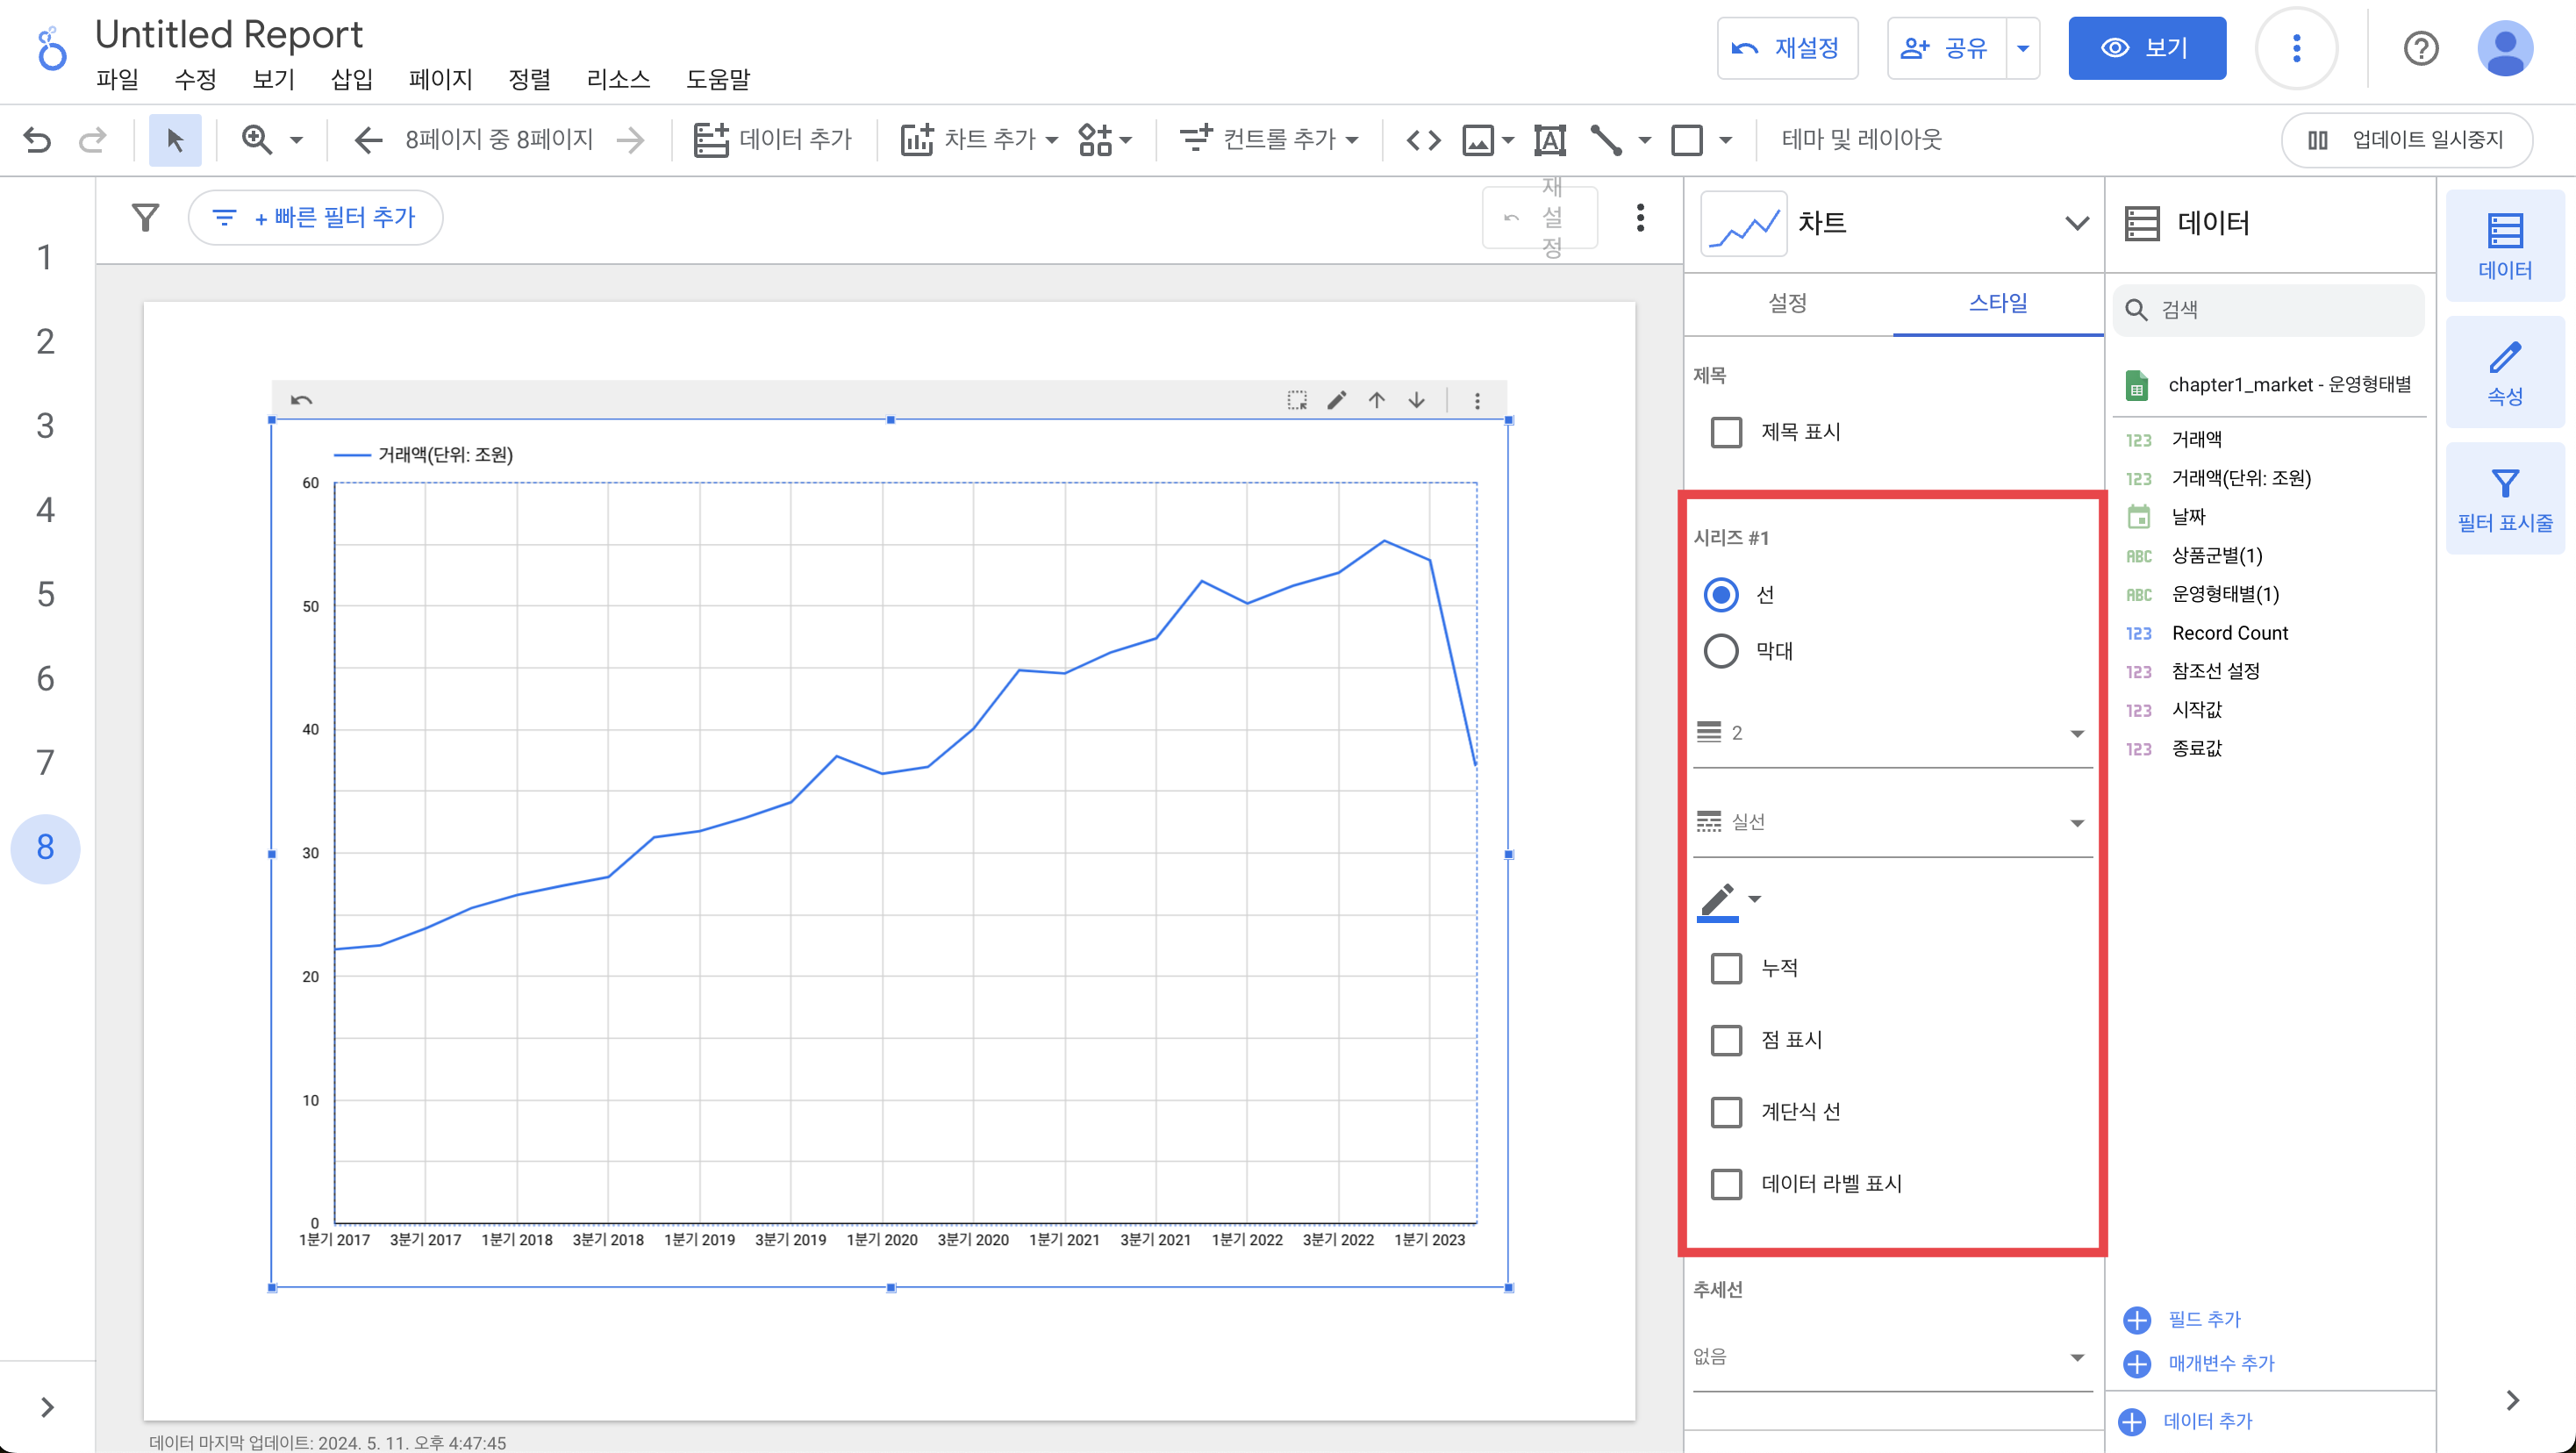Click the blue 보기 view button

[2146, 48]
